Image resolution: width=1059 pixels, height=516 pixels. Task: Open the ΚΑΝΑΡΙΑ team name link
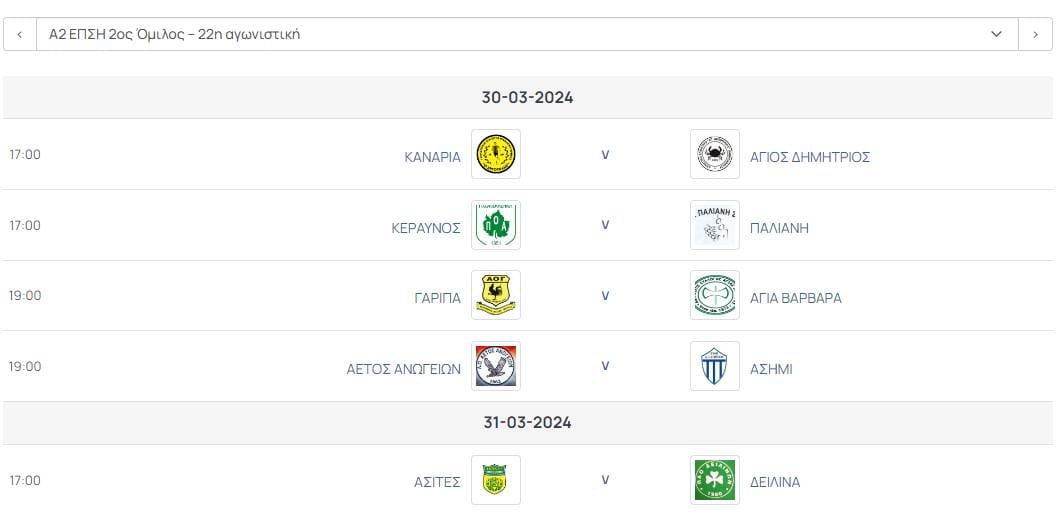pyautogui.click(x=432, y=157)
